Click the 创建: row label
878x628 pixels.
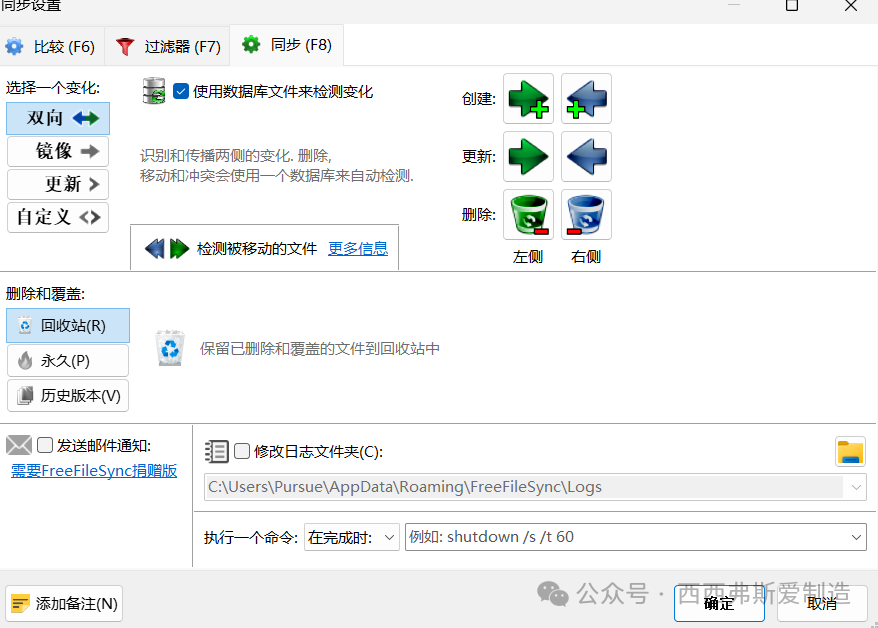click(479, 99)
